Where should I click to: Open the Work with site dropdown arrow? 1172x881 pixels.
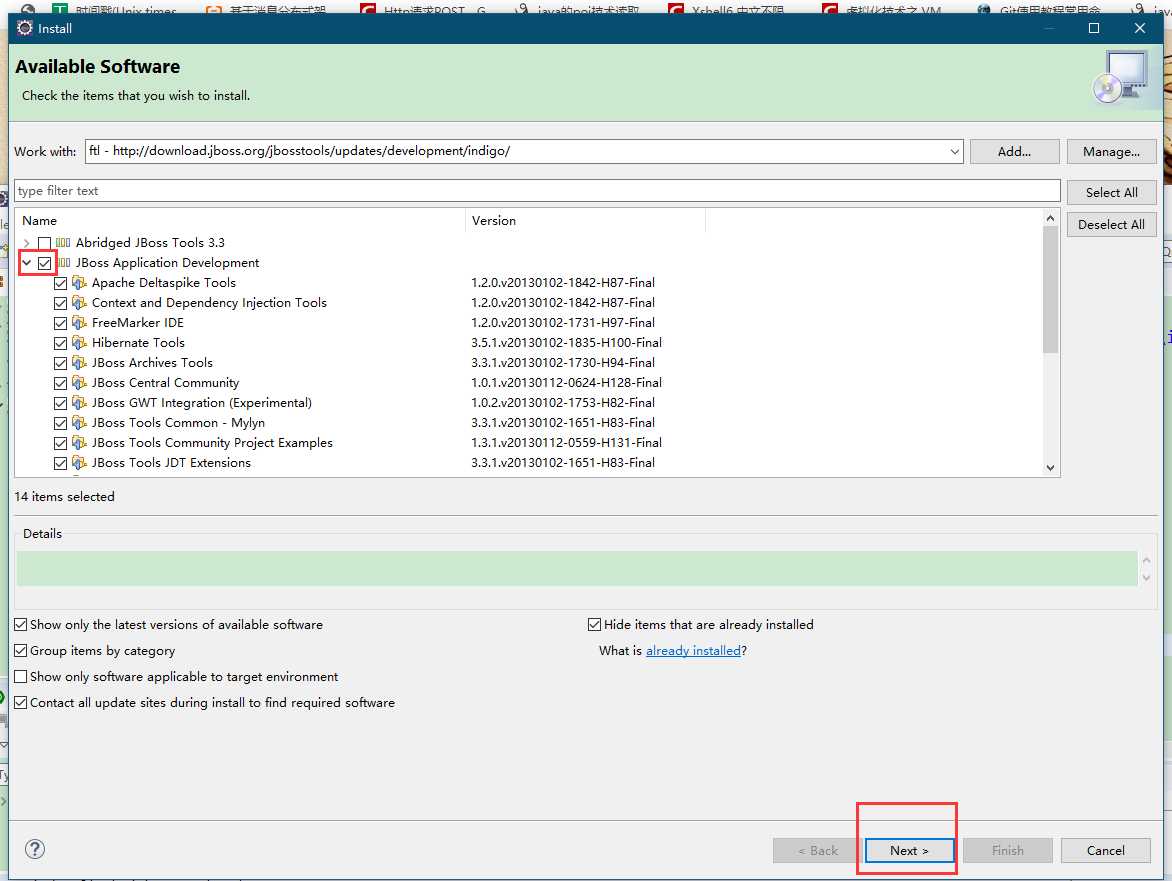click(x=954, y=152)
